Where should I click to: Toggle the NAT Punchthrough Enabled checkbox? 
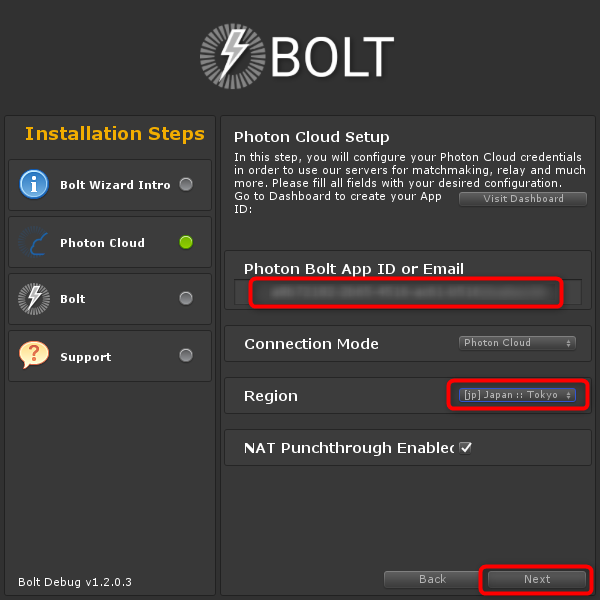(x=465, y=448)
